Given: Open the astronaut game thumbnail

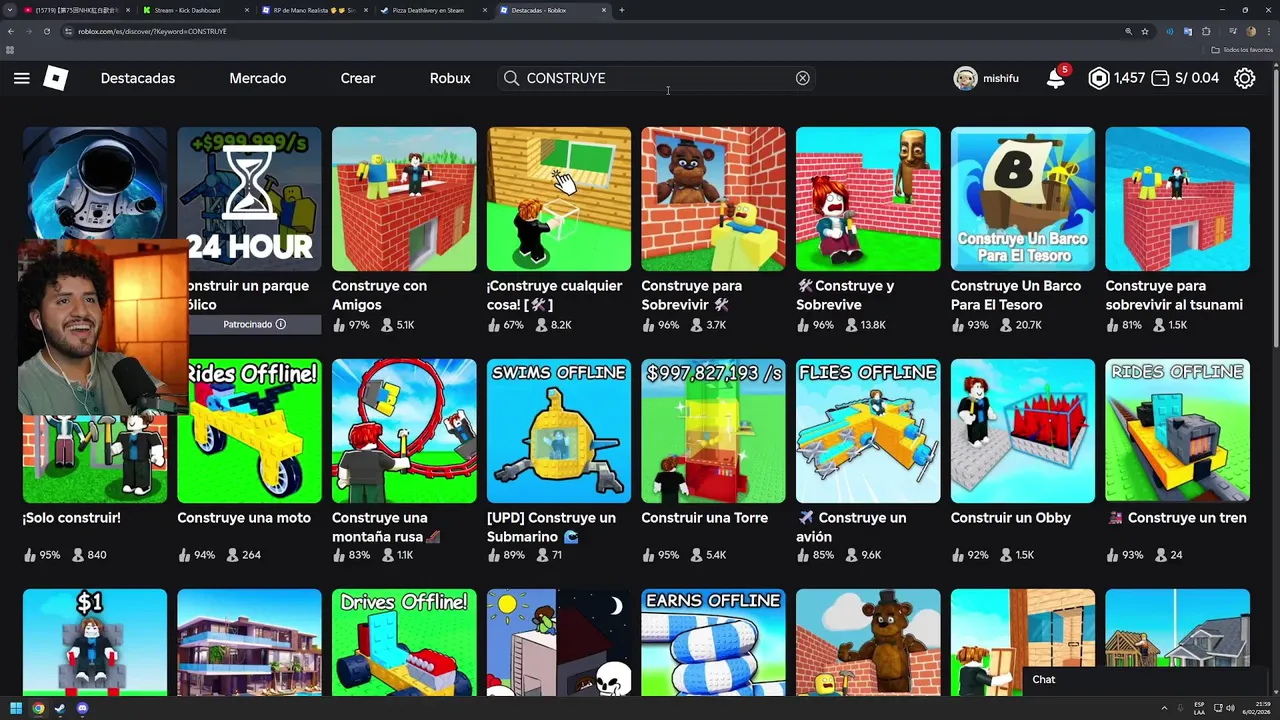Looking at the screenshot, I should coord(95,185).
